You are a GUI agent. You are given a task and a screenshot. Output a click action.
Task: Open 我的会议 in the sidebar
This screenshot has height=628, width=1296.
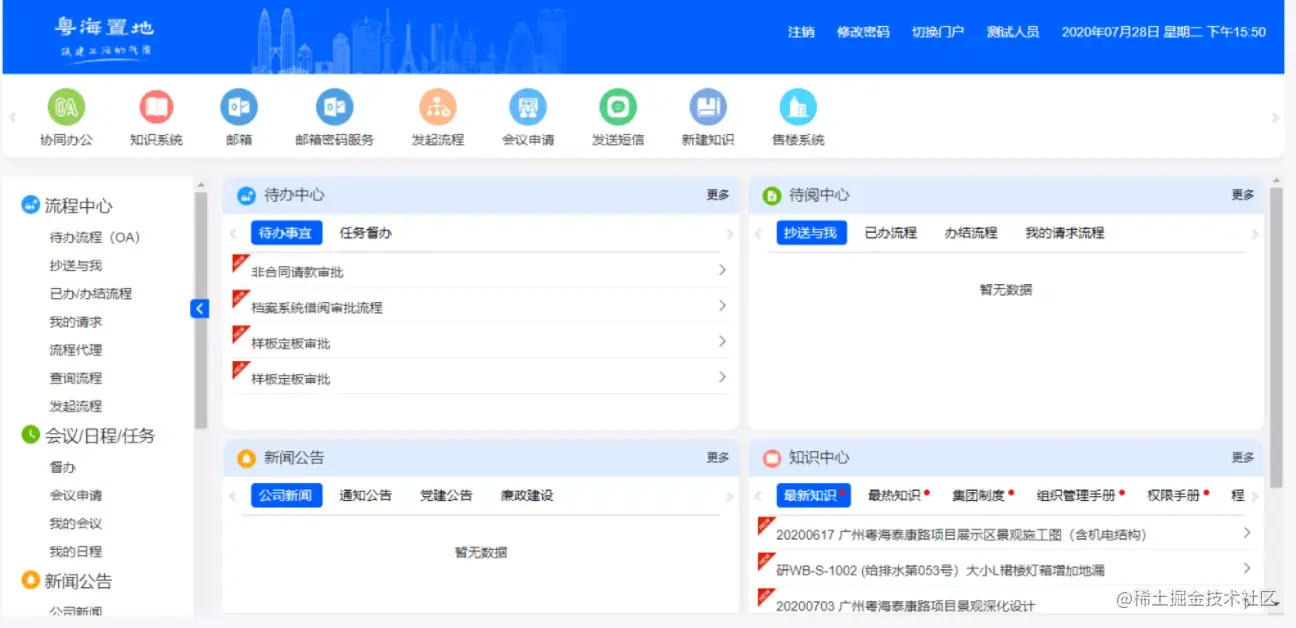(x=76, y=523)
